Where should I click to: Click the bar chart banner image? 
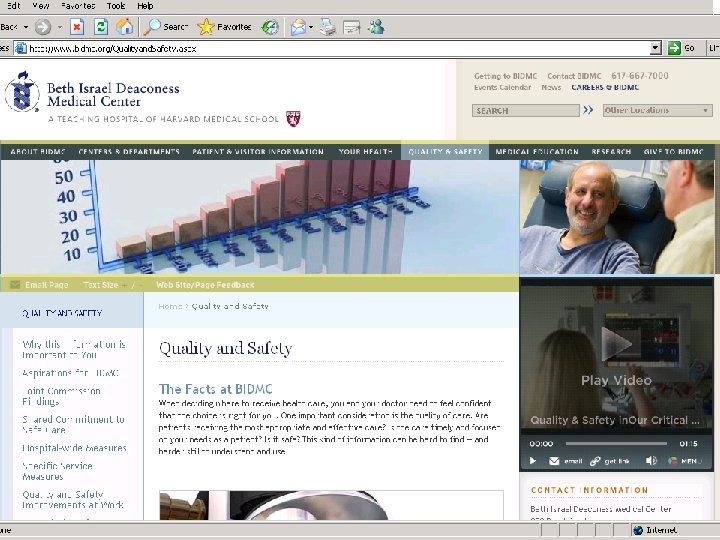pyautogui.click(x=259, y=217)
